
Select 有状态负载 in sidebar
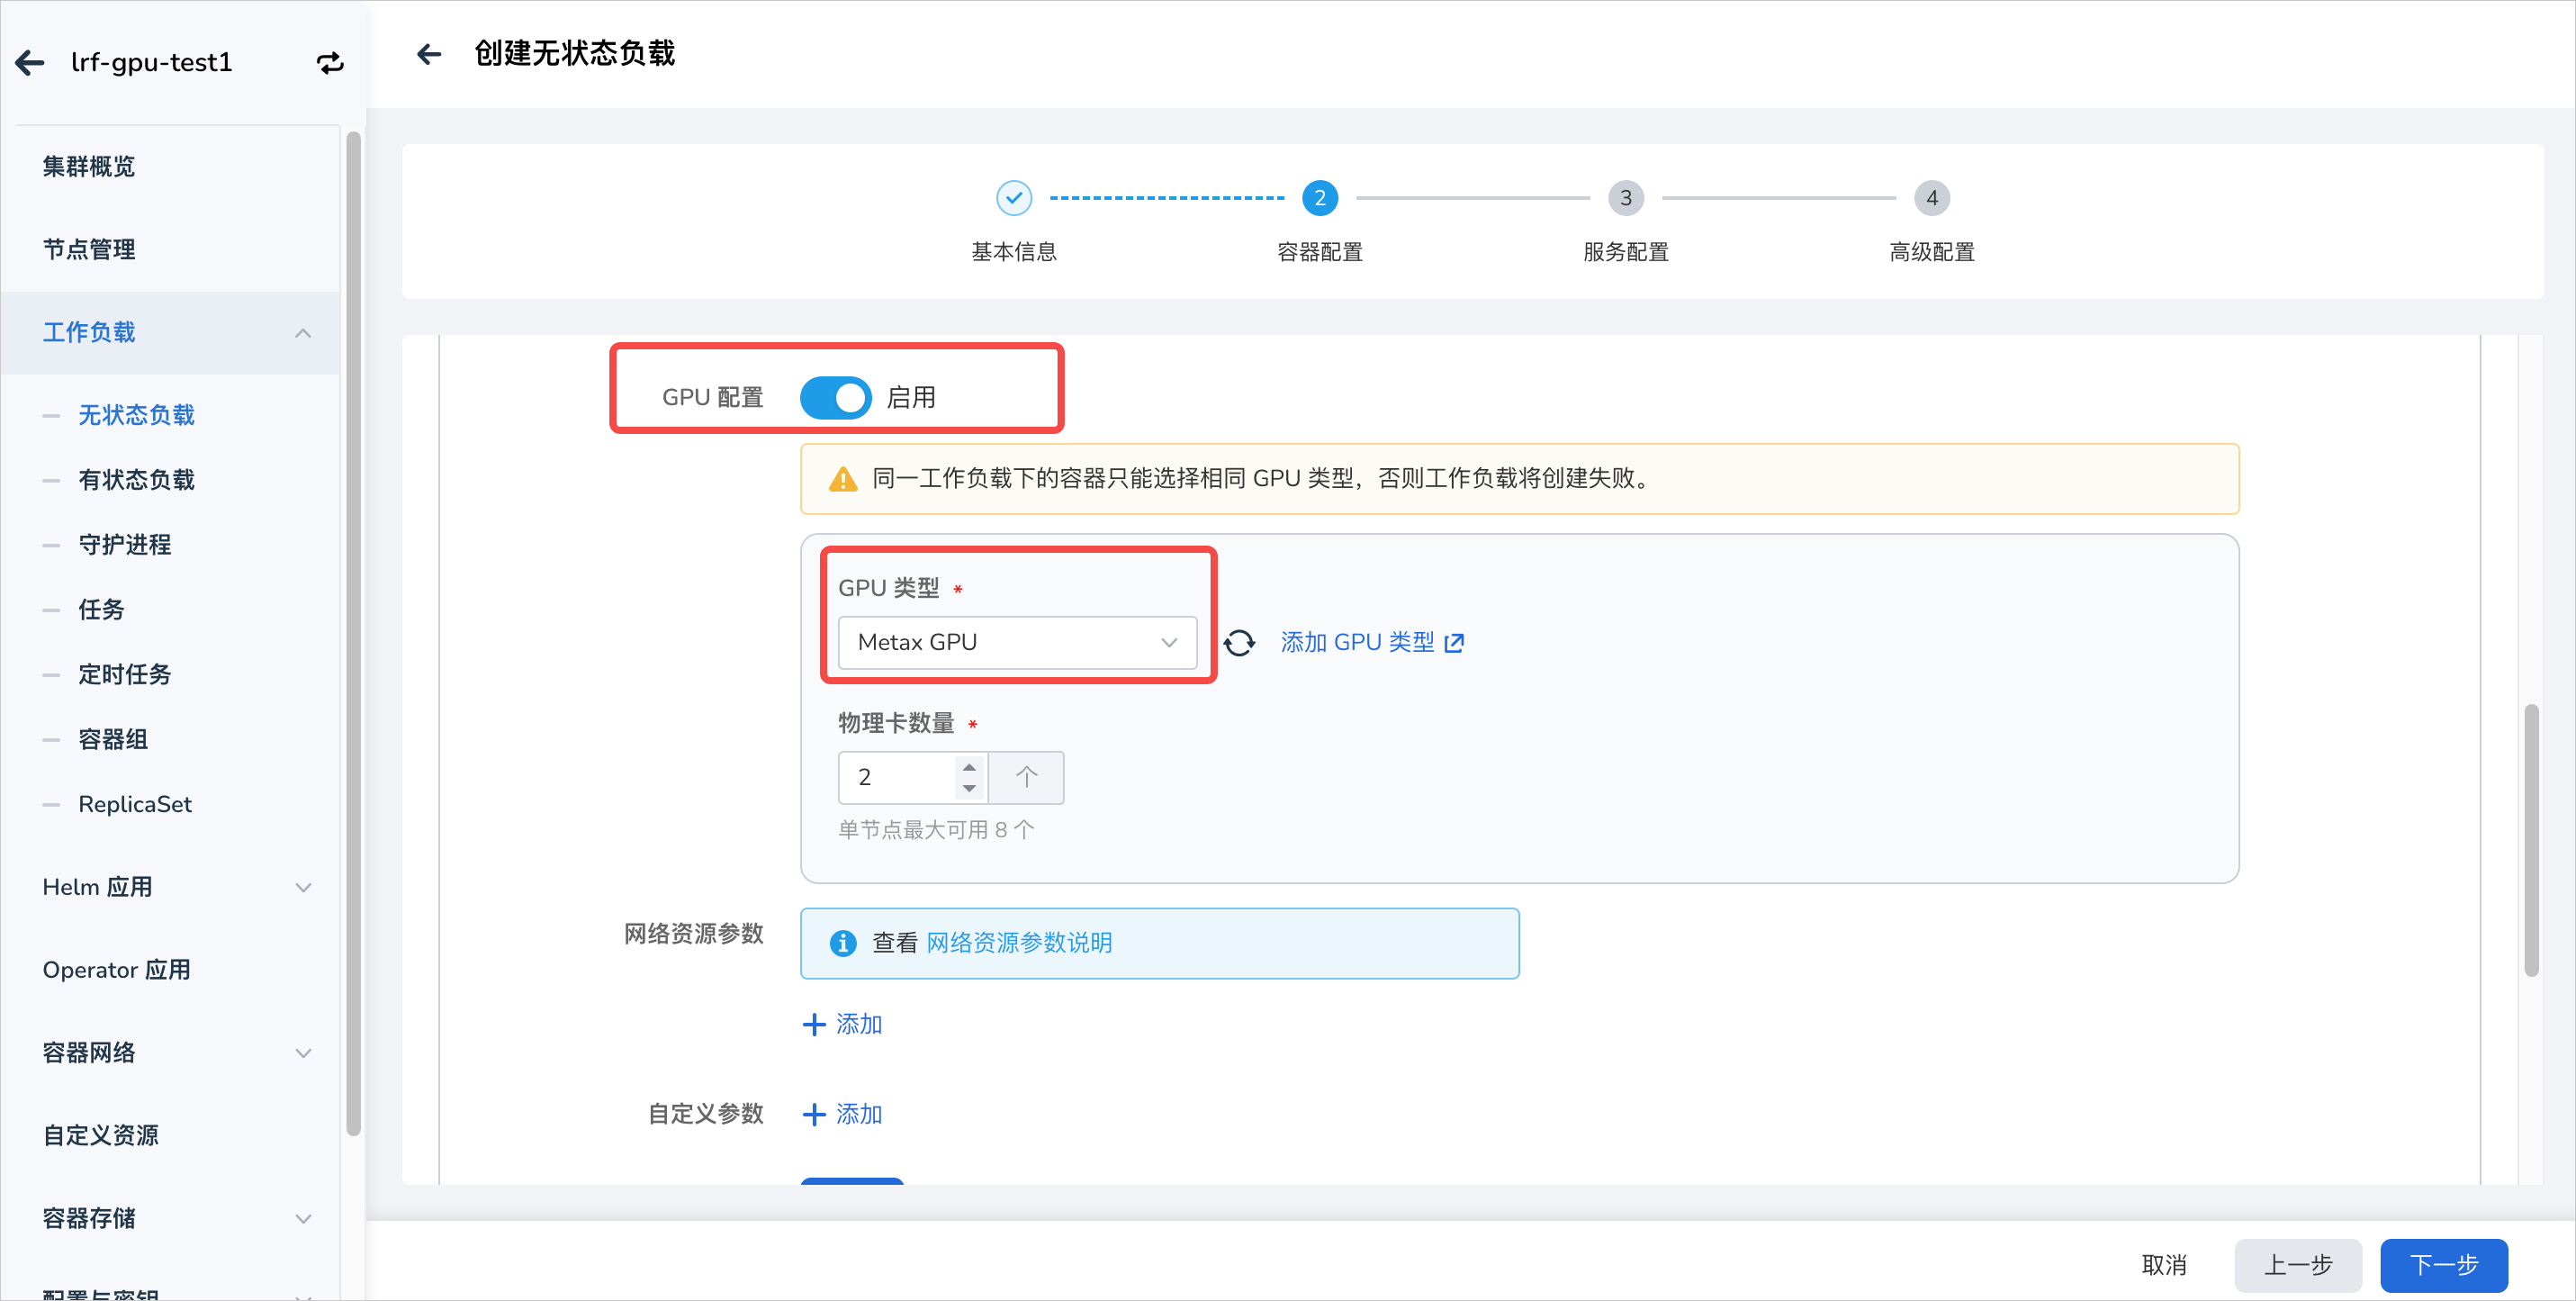coord(136,480)
